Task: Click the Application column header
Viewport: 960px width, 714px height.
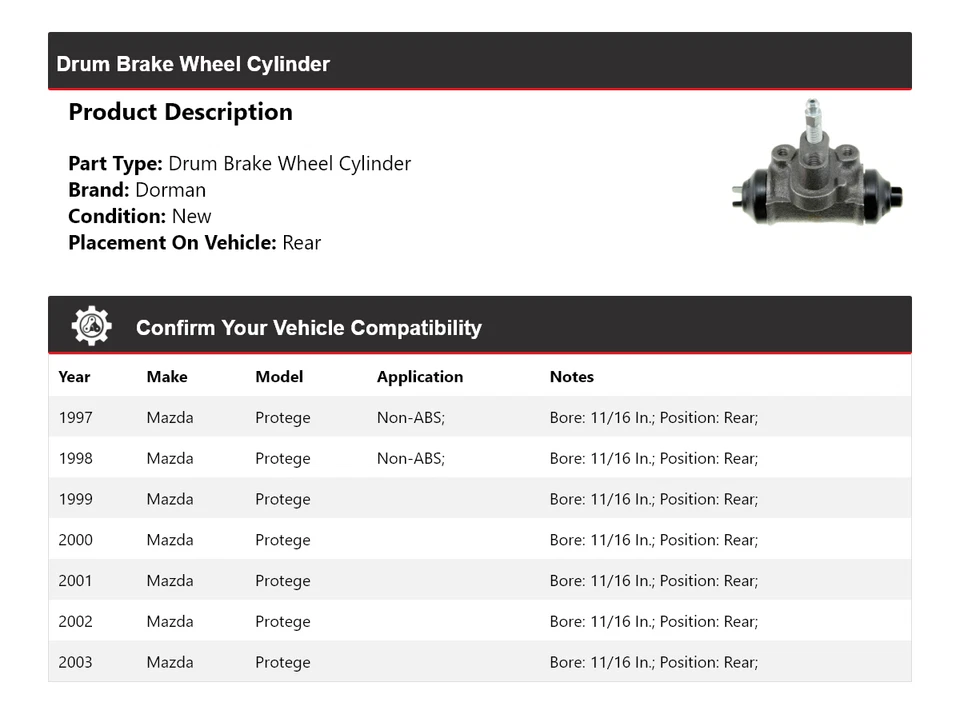Action: tap(420, 377)
